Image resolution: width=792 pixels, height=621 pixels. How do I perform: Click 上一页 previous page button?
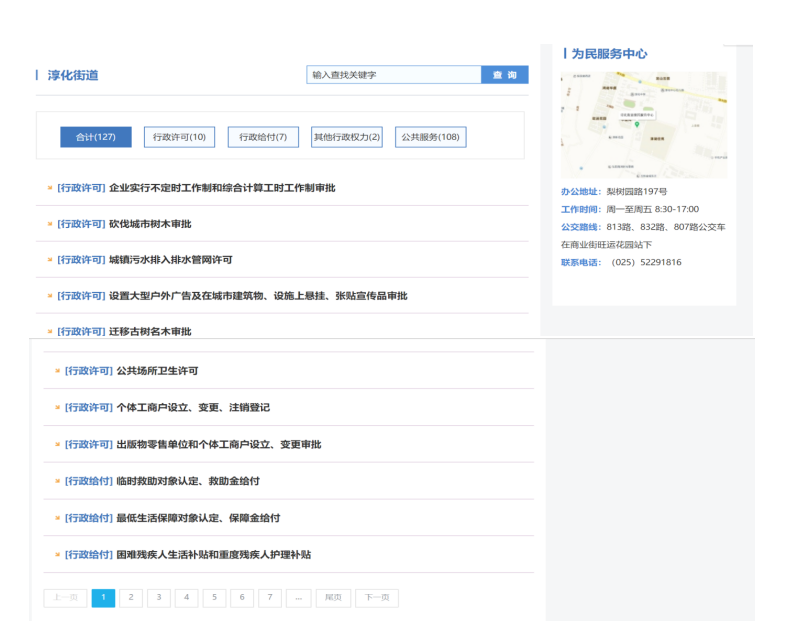click(65, 598)
